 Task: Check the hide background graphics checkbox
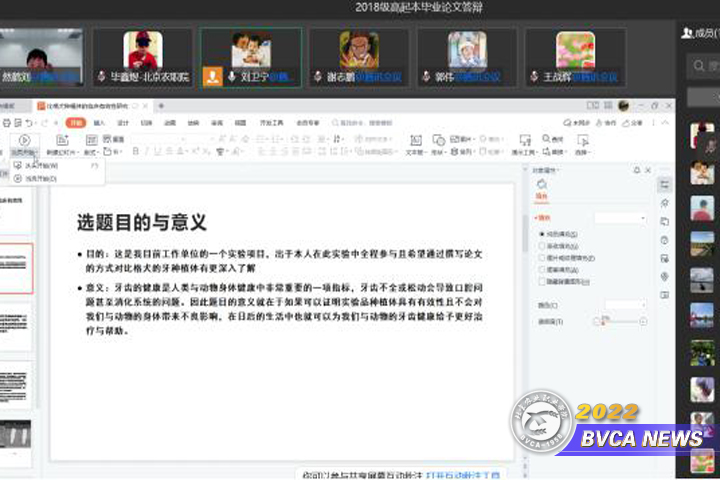click(x=542, y=282)
